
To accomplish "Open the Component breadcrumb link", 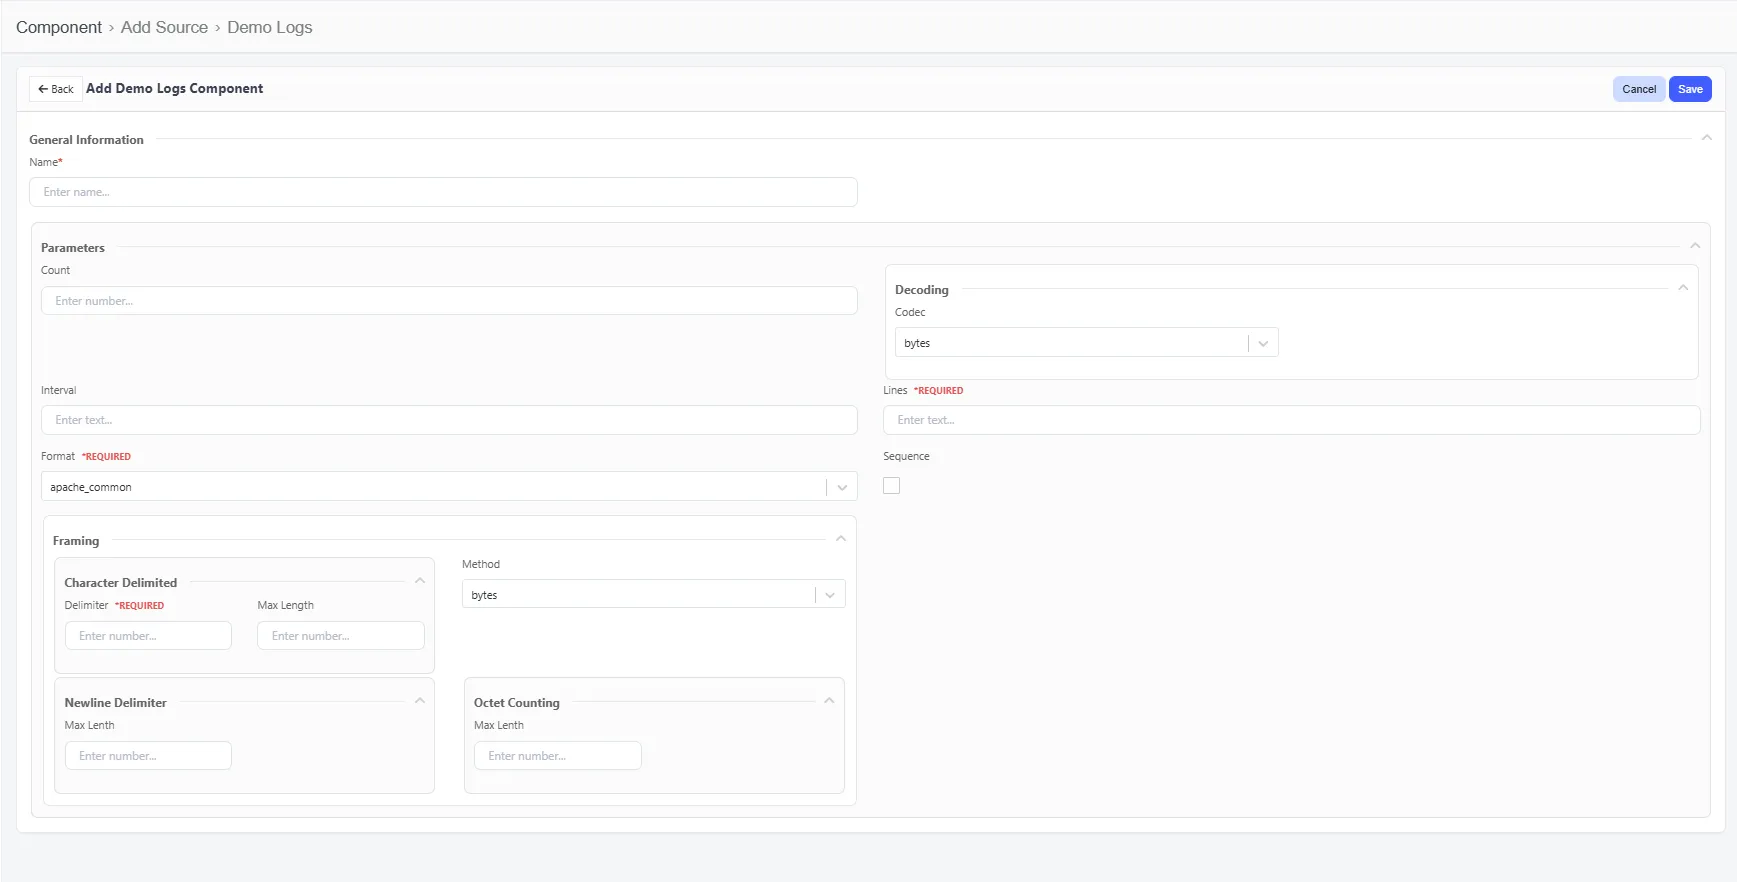I will 59,27.
